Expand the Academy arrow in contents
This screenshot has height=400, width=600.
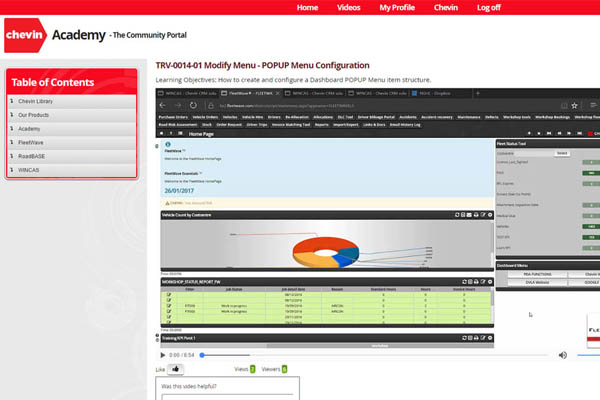[x=12, y=129]
